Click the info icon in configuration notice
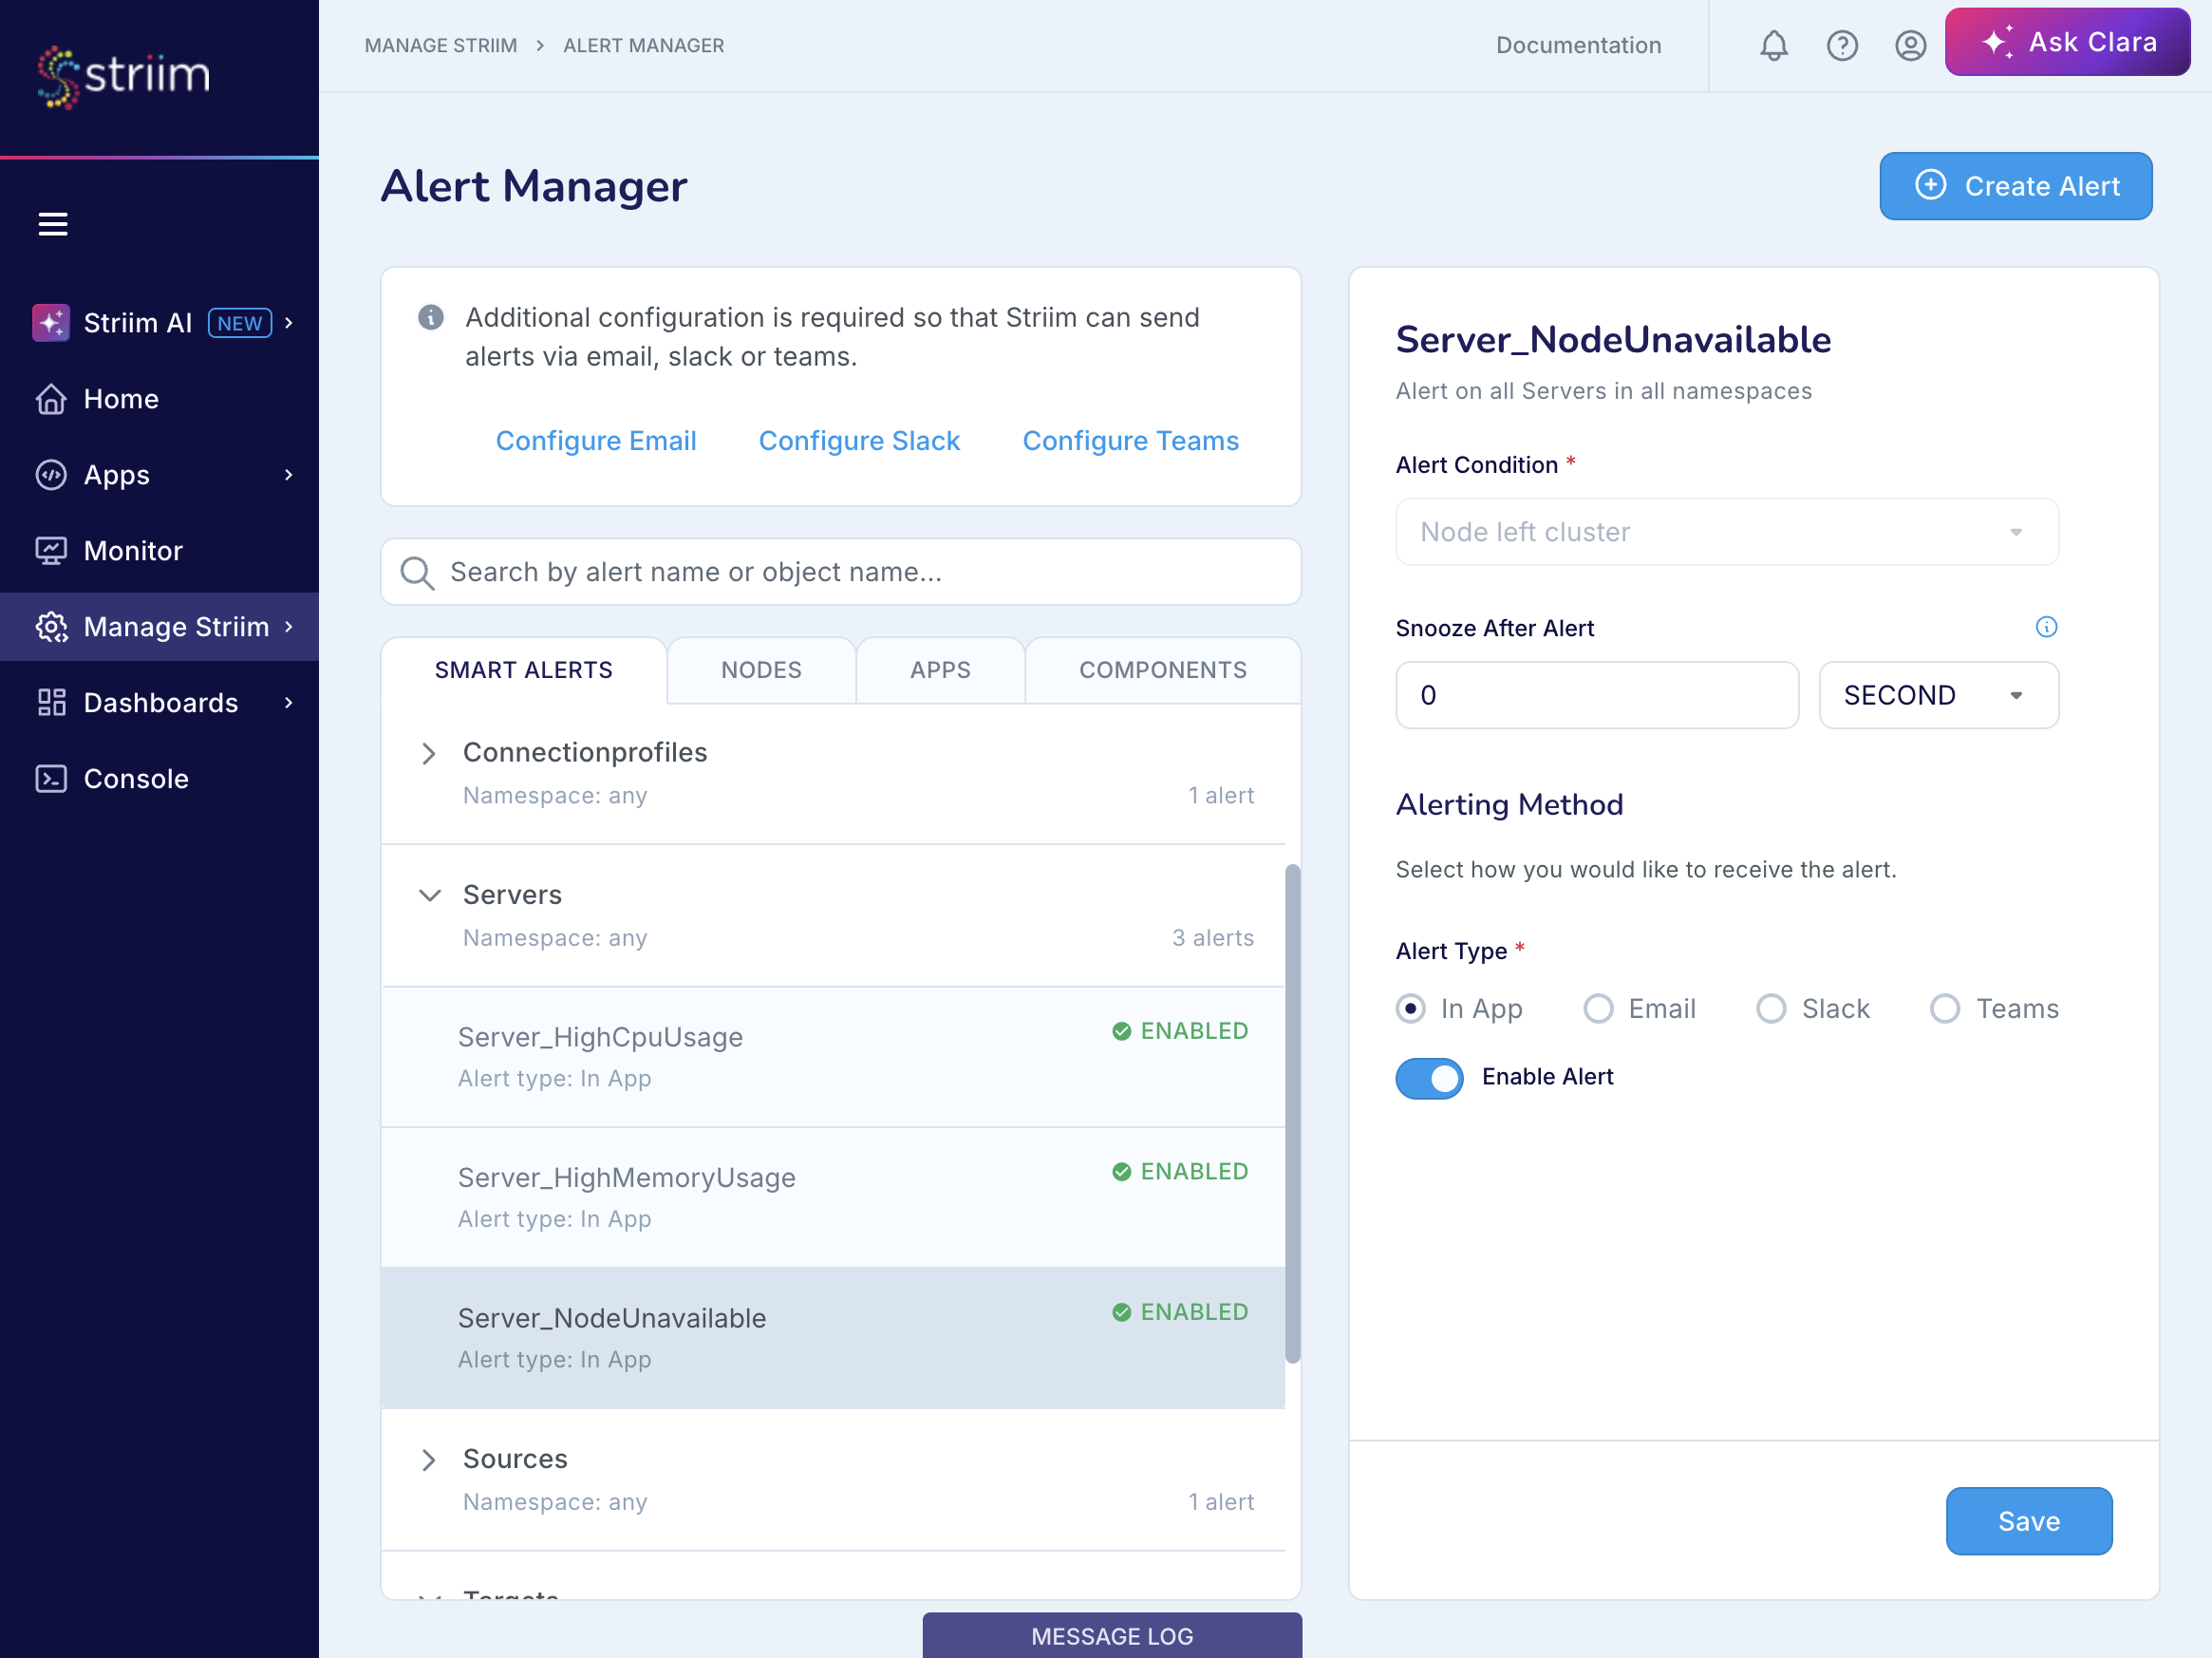2212x1658 pixels. (430, 318)
